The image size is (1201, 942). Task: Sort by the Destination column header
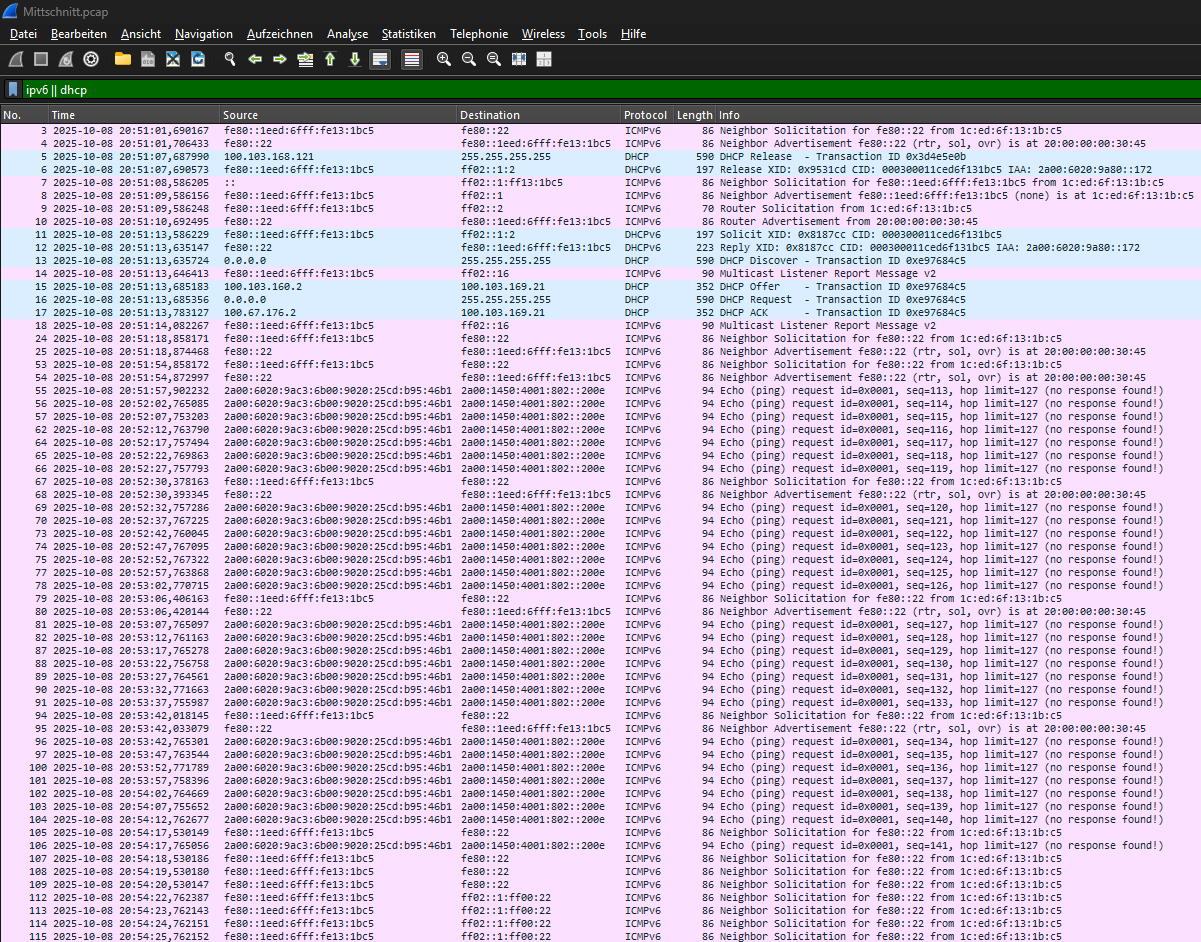[539, 115]
